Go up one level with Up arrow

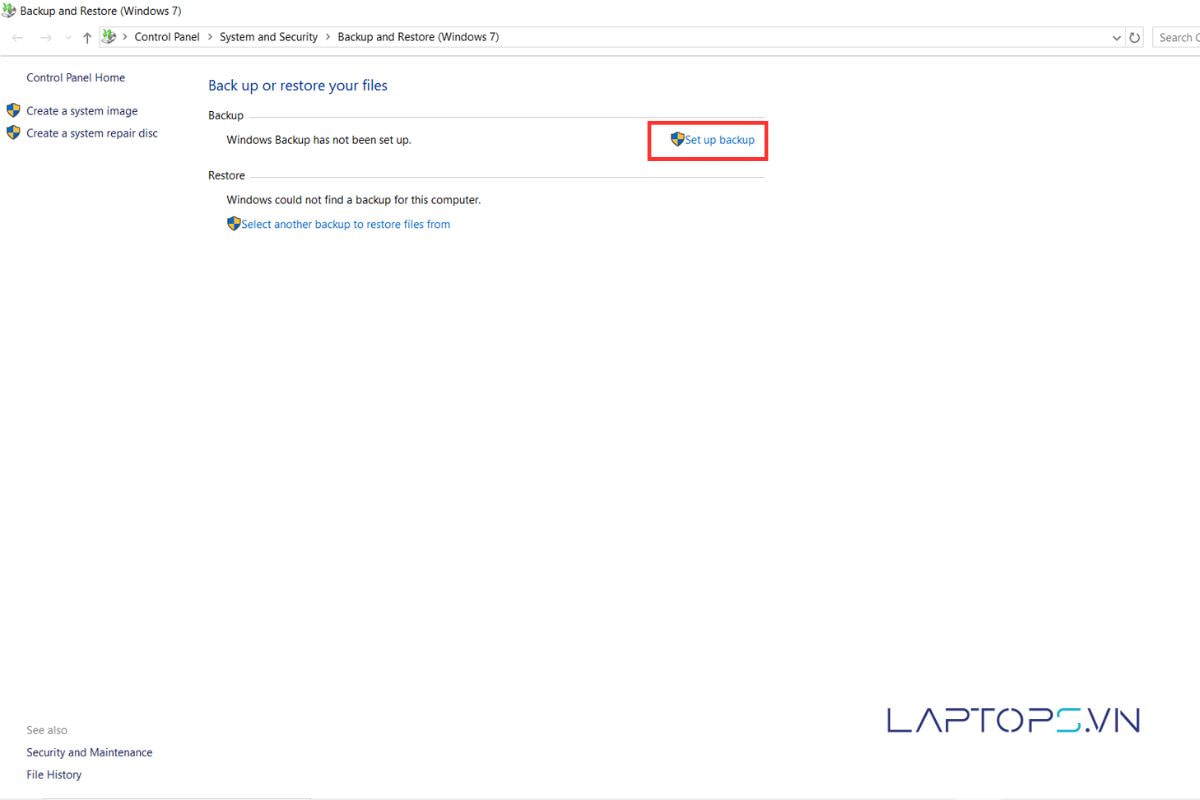pyautogui.click(x=87, y=37)
